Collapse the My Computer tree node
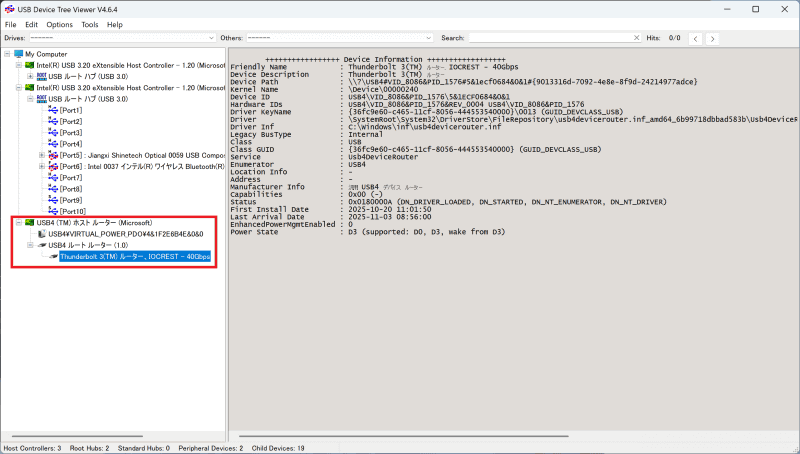This screenshot has height=454, width=800. point(7,54)
